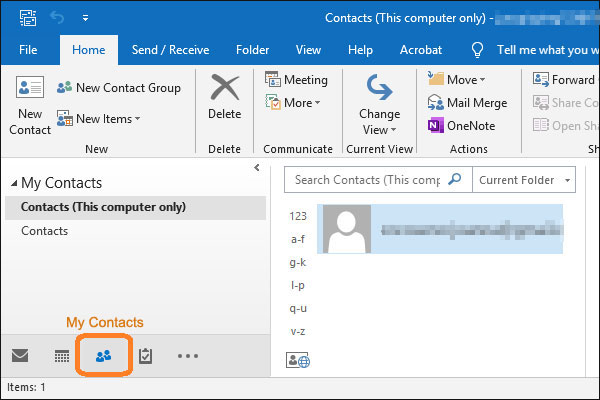Jump to g-k contacts index
Image resolution: width=600 pixels, height=400 pixels.
[x=298, y=263]
